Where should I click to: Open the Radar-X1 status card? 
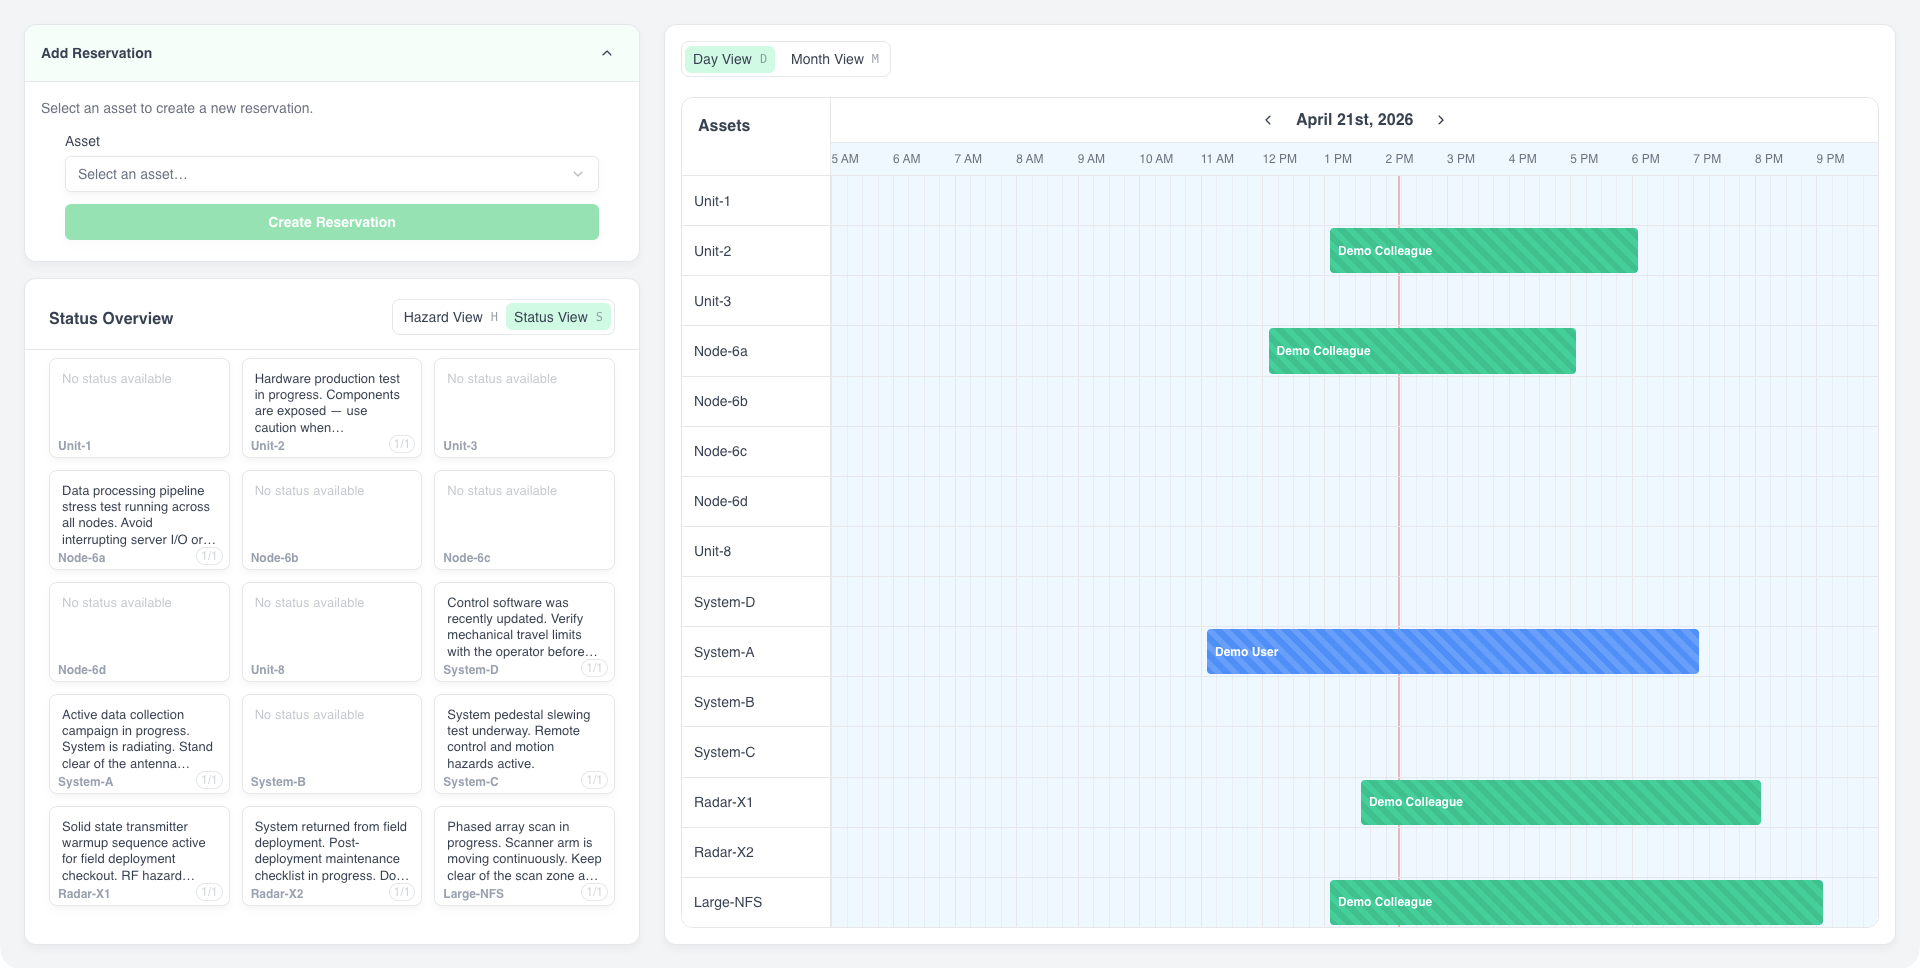(139, 856)
